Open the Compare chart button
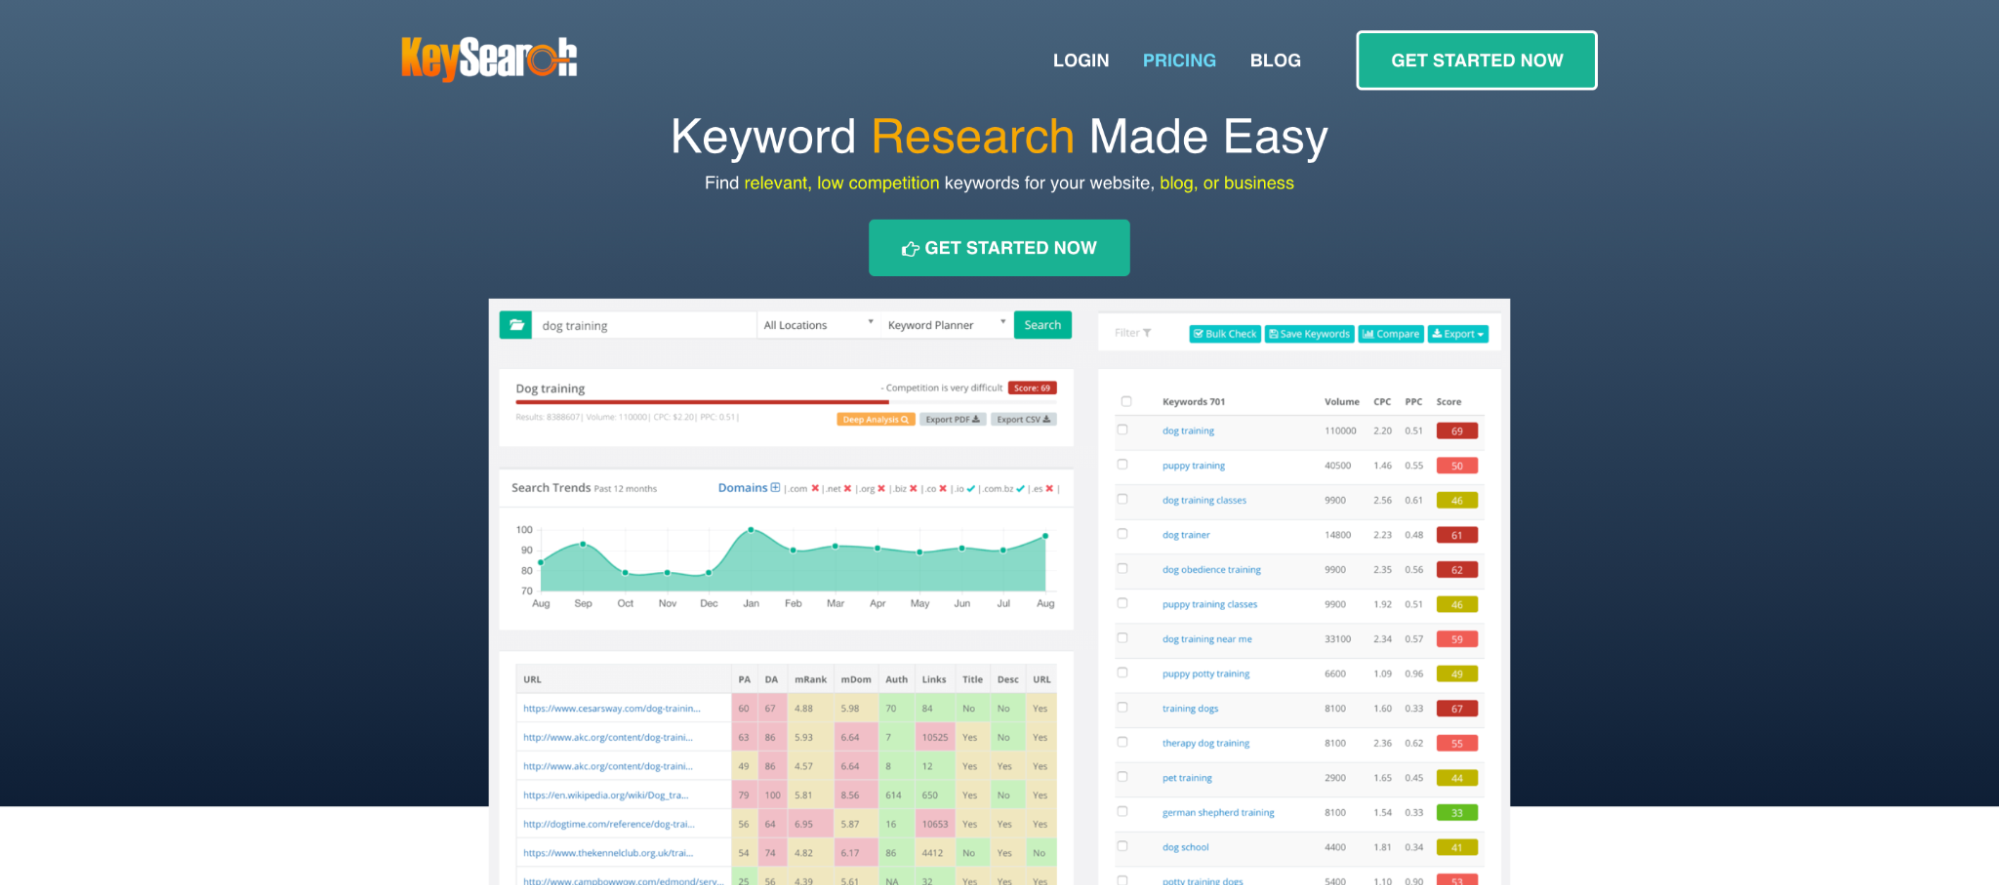 coord(1390,334)
